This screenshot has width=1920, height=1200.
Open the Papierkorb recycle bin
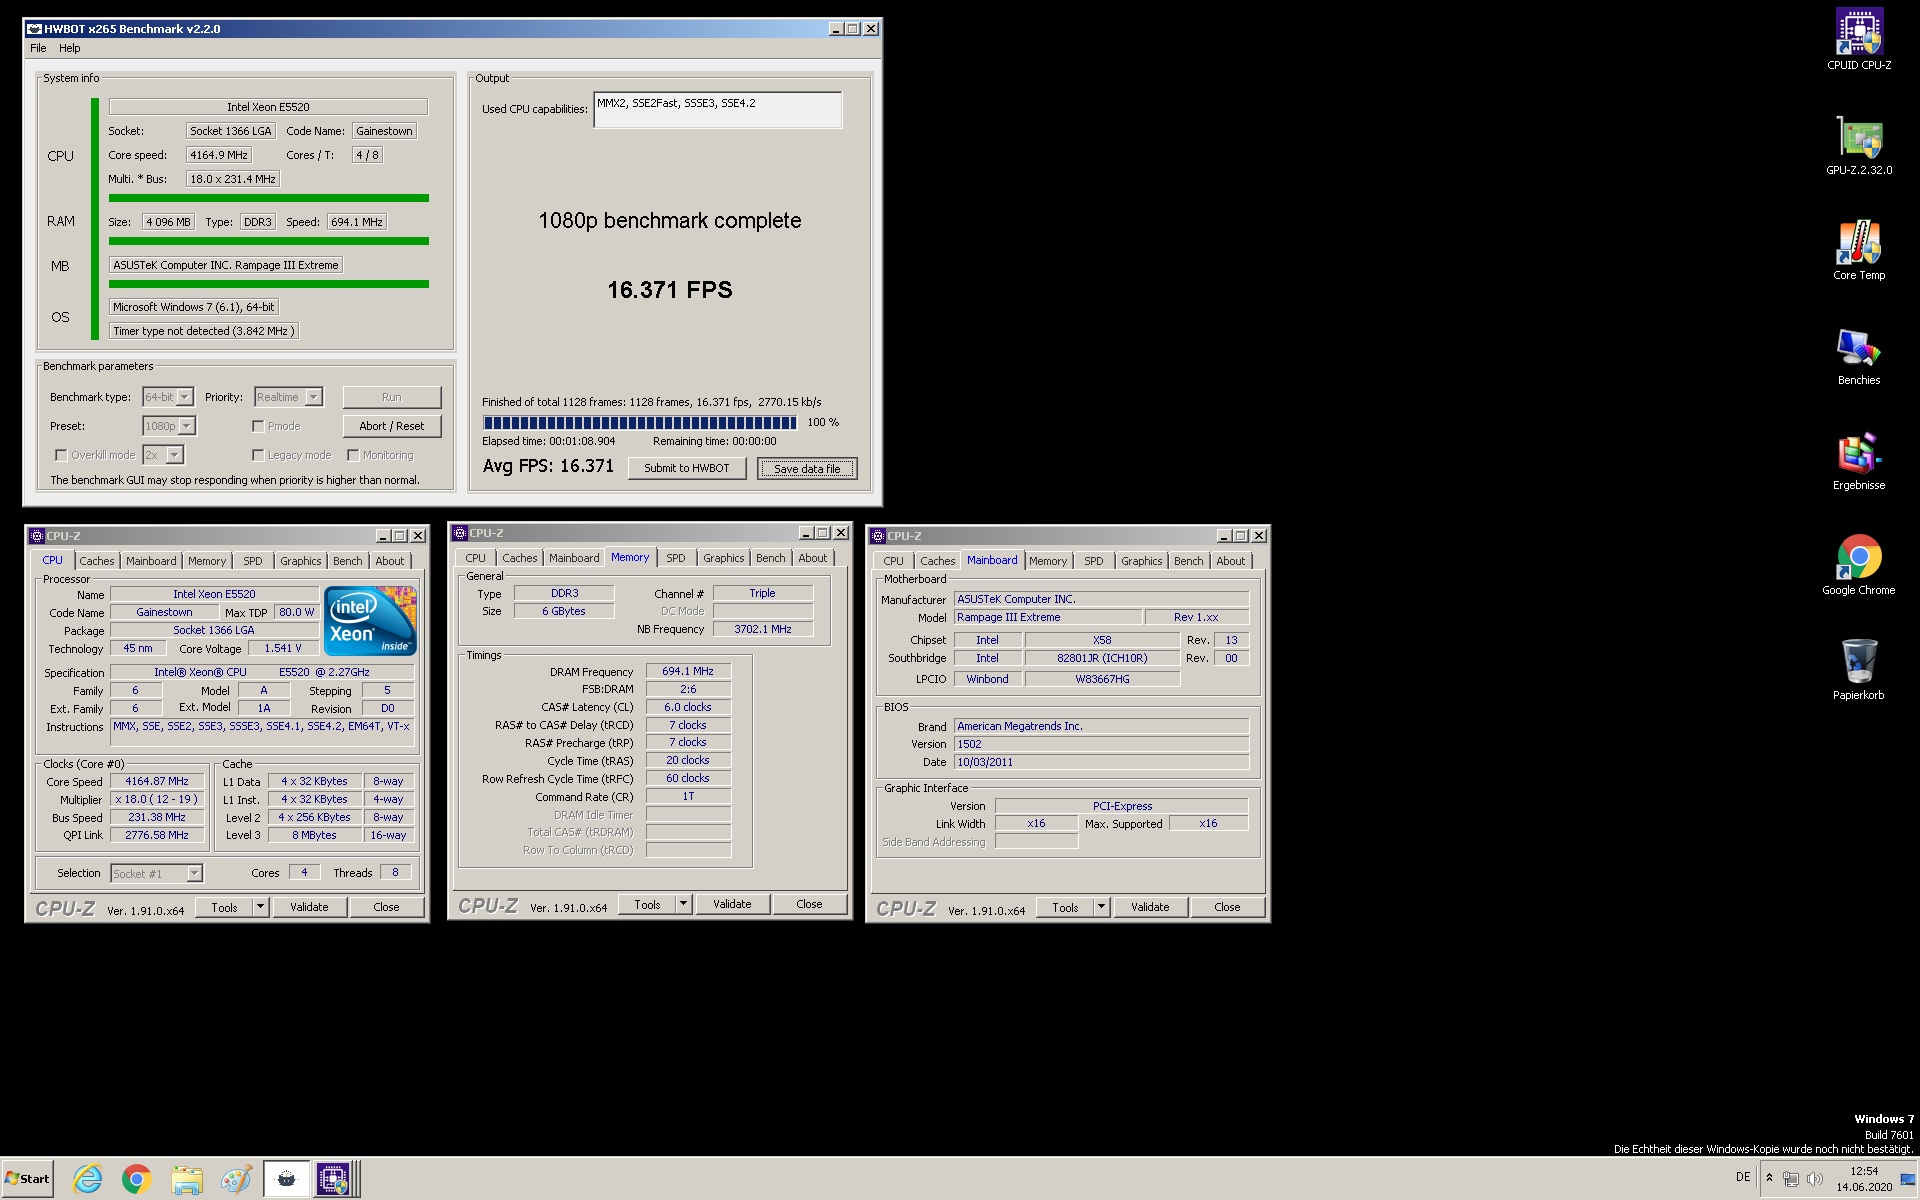(1859, 670)
